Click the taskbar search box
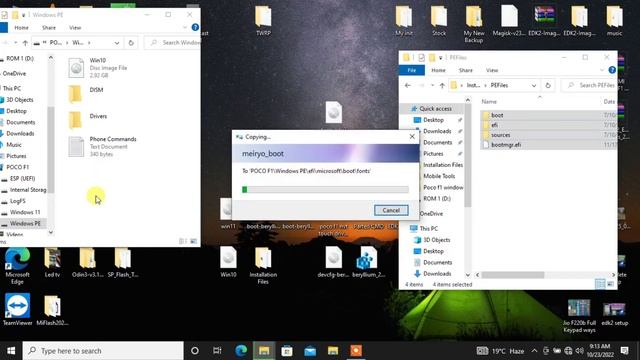This screenshot has width=640, height=360. (103, 351)
